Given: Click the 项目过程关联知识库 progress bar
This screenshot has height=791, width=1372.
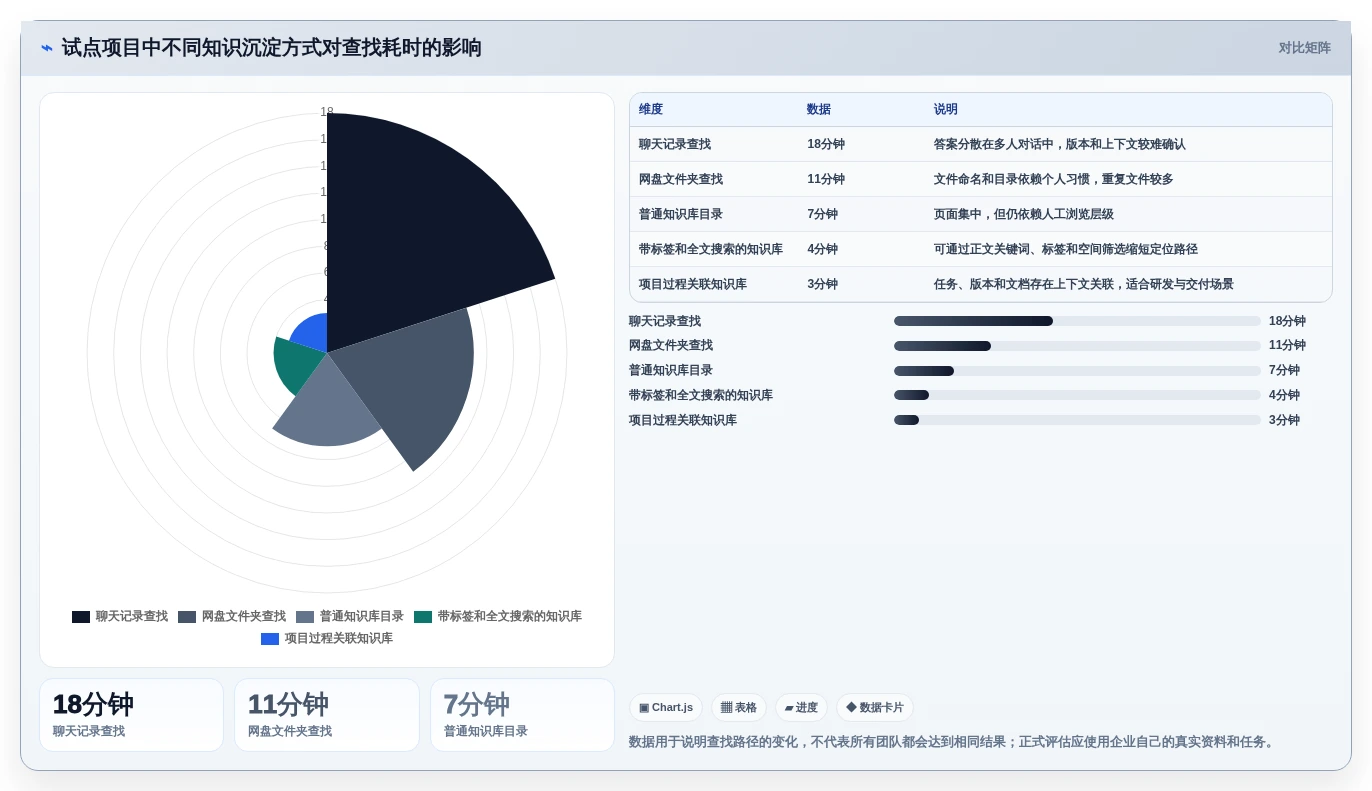Looking at the screenshot, I should [x=1077, y=420].
